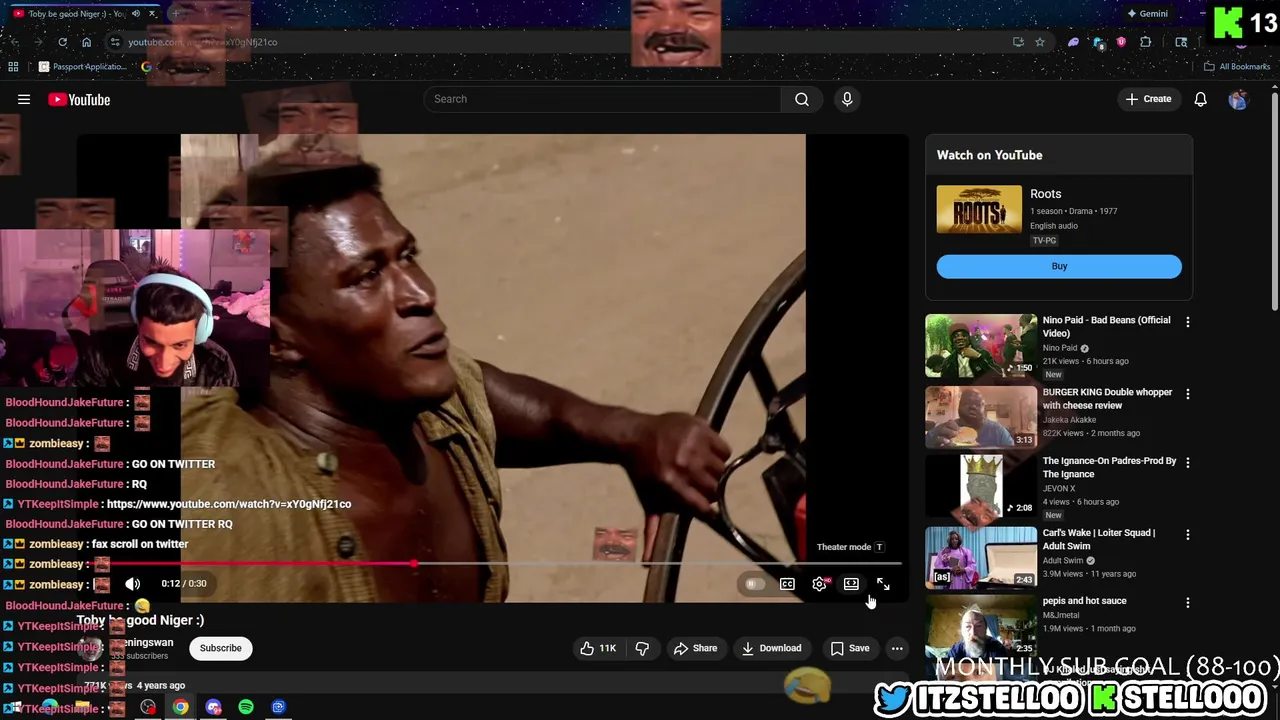Open Adult Swim channel name
Image resolution: width=1280 pixels, height=720 pixels.
pos(1063,561)
